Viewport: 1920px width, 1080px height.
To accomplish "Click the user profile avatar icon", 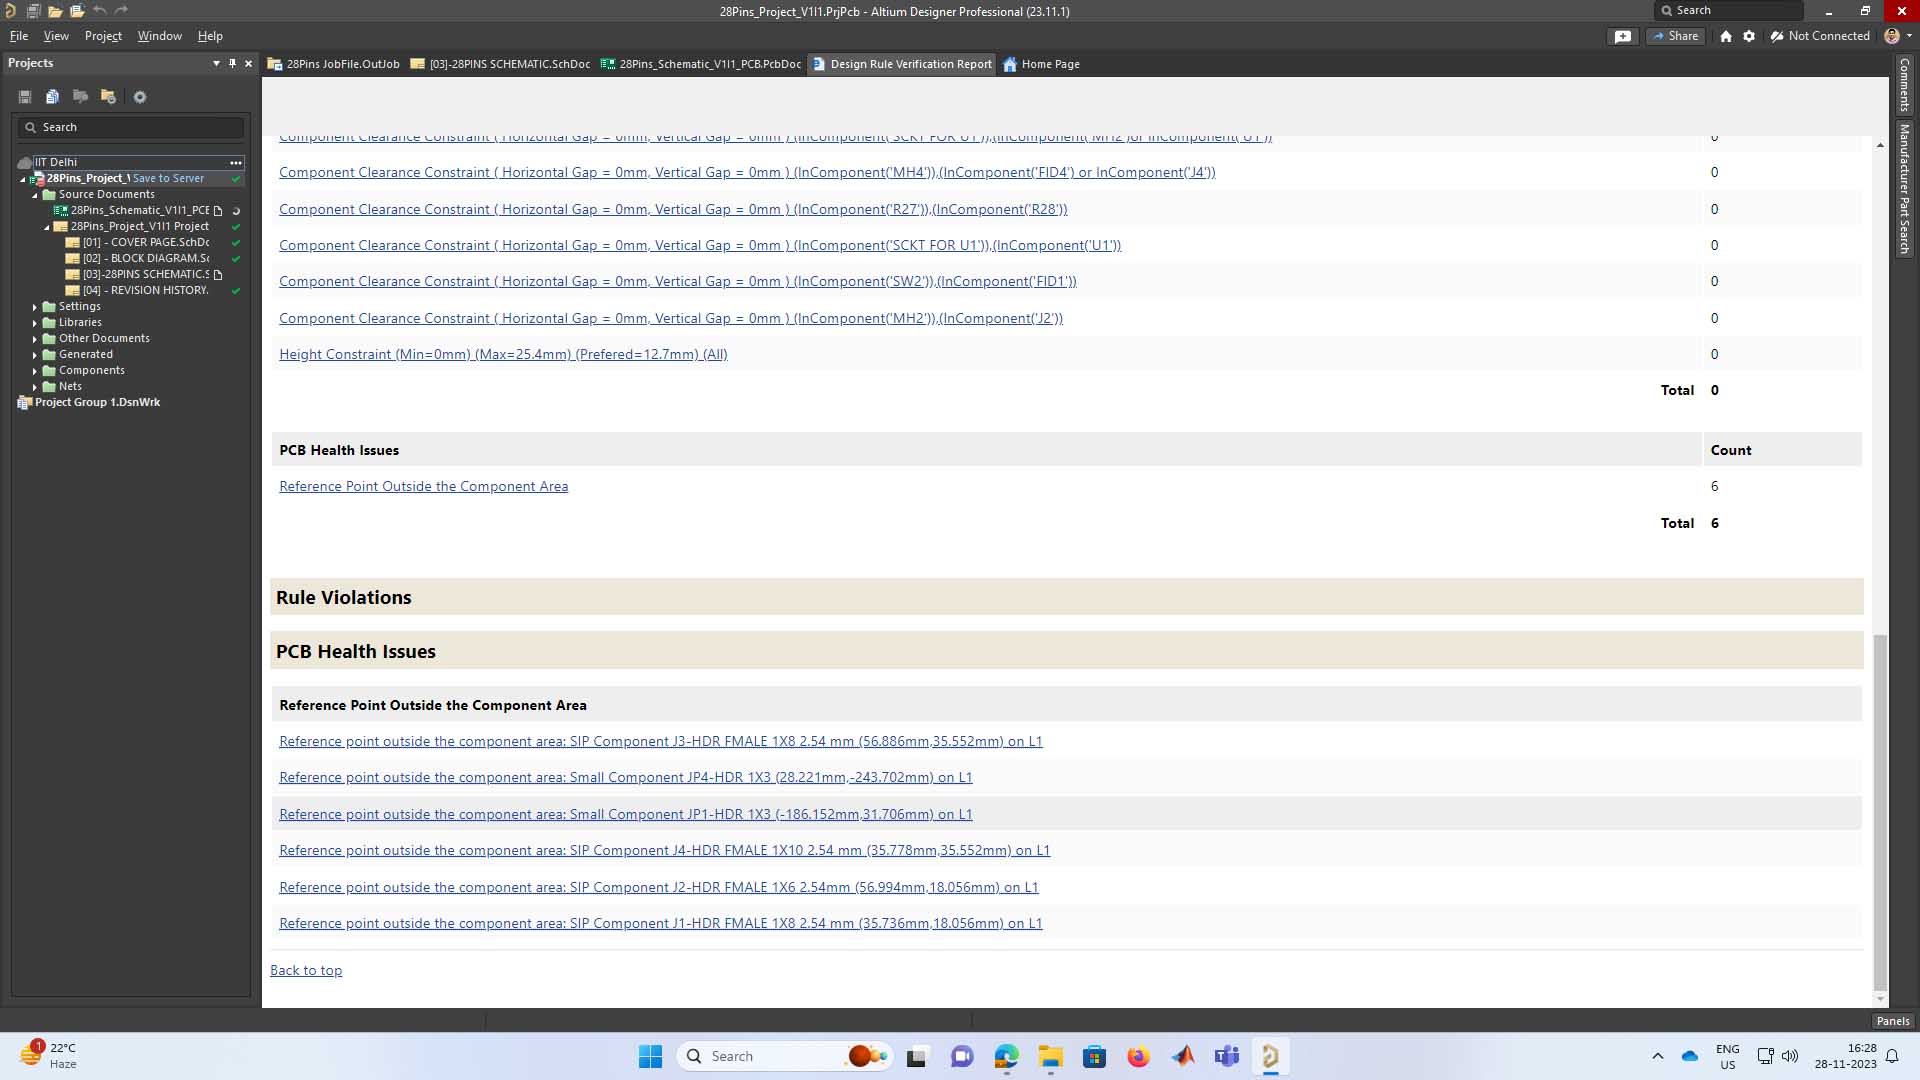I will pos(1891,36).
